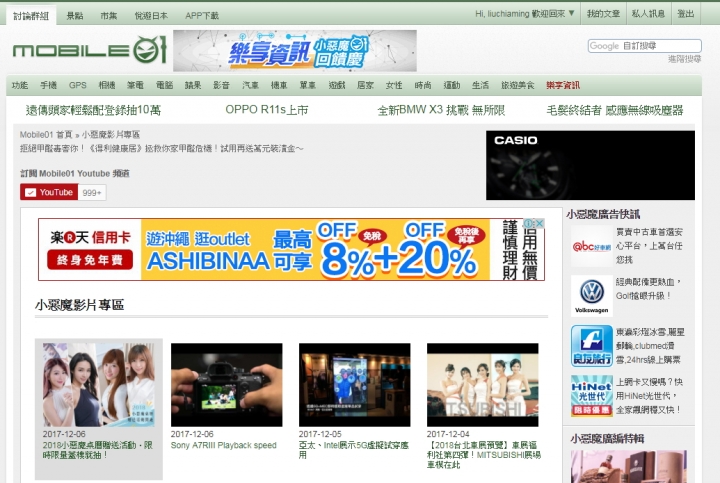Open the 2018小惡魔桌曆 video thumbnail
This screenshot has width=720, height=483.
99,385
